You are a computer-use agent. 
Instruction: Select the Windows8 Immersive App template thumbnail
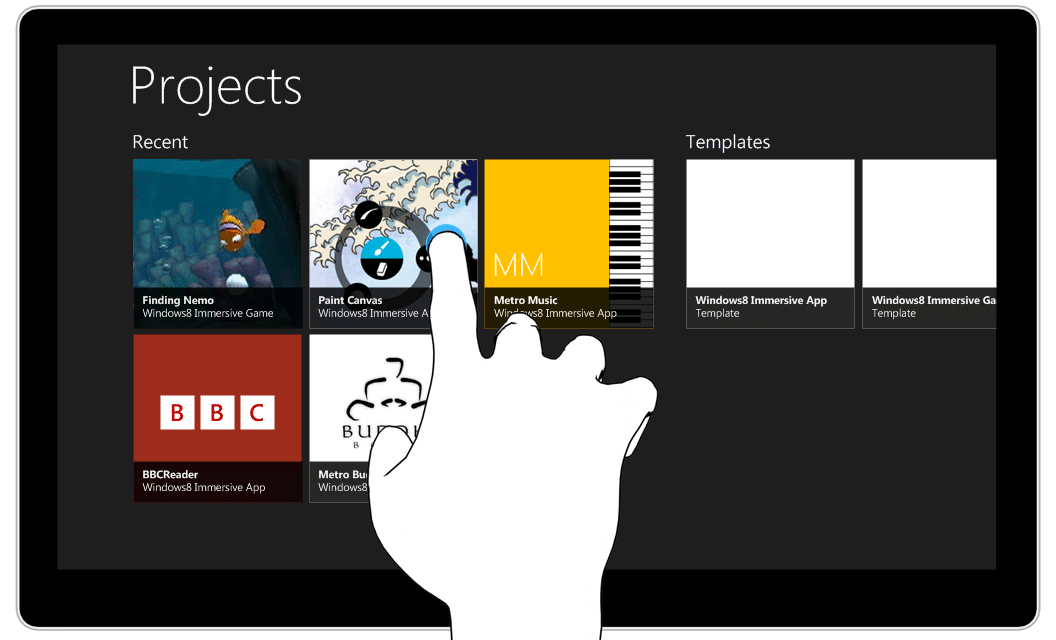pos(770,223)
